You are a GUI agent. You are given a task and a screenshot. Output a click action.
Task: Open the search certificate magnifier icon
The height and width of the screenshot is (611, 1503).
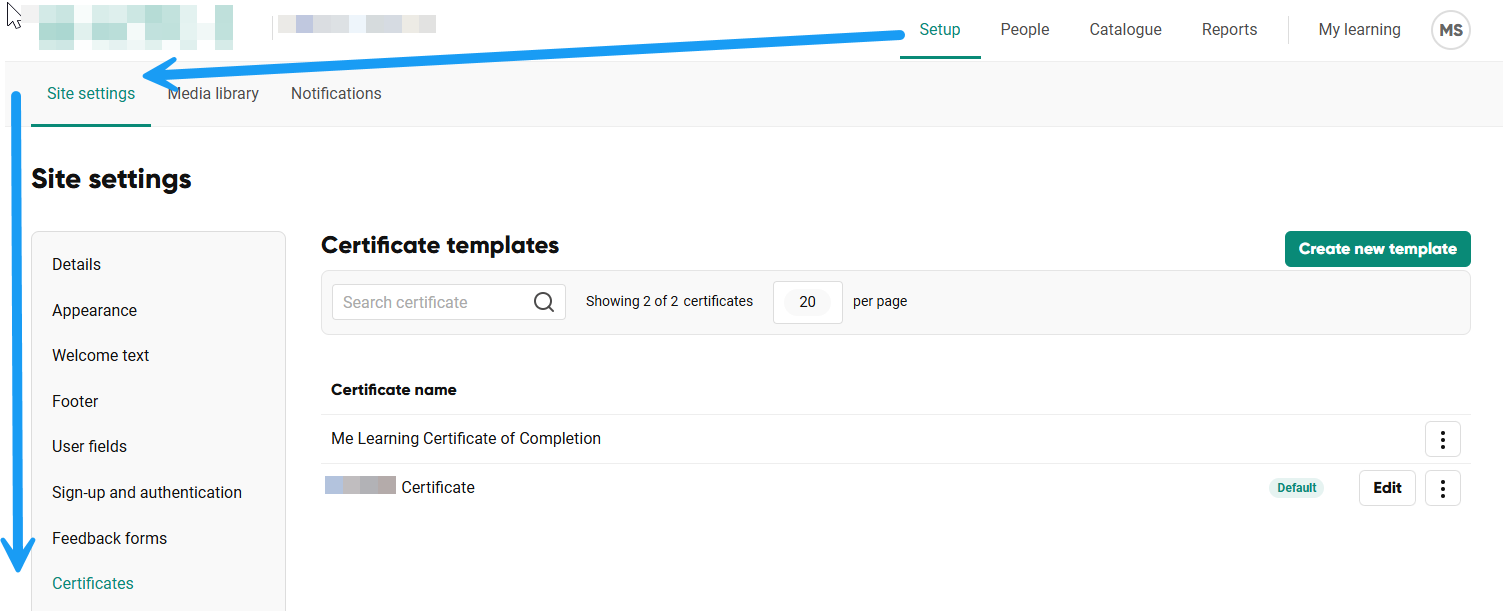pos(544,301)
